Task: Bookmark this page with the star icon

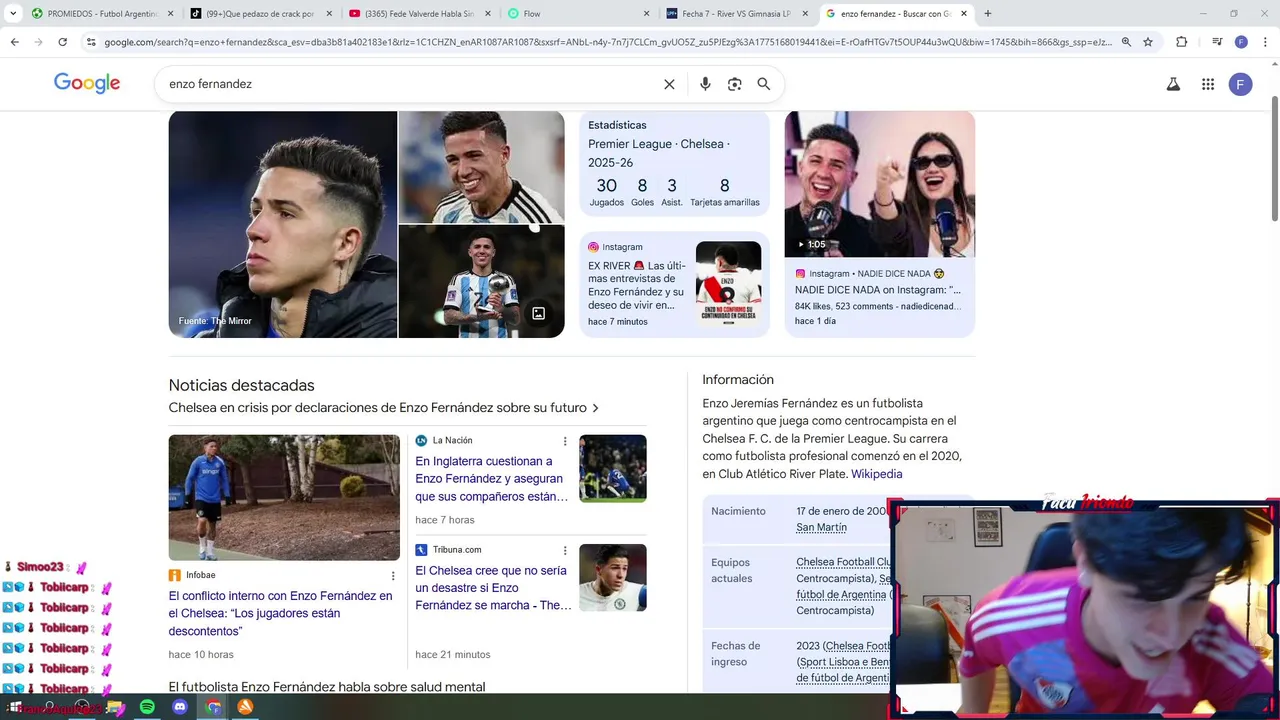Action: point(1148,42)
